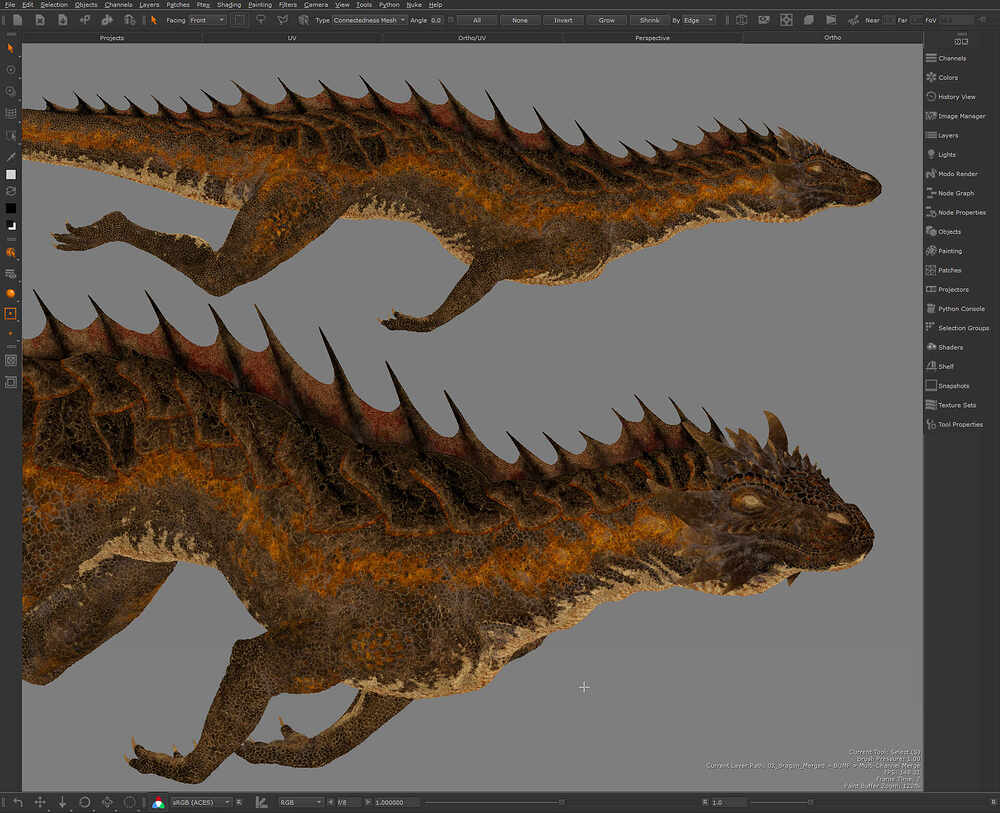Open the Python Console palette
The height and width of the screenshot is (813, 1000).
(955, 309)
